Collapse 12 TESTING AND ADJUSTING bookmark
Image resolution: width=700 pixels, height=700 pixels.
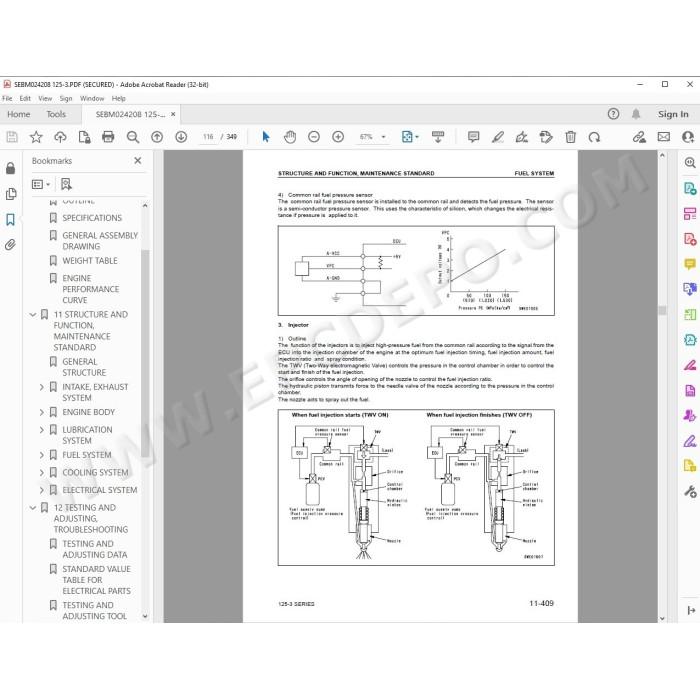pos(33,508)
